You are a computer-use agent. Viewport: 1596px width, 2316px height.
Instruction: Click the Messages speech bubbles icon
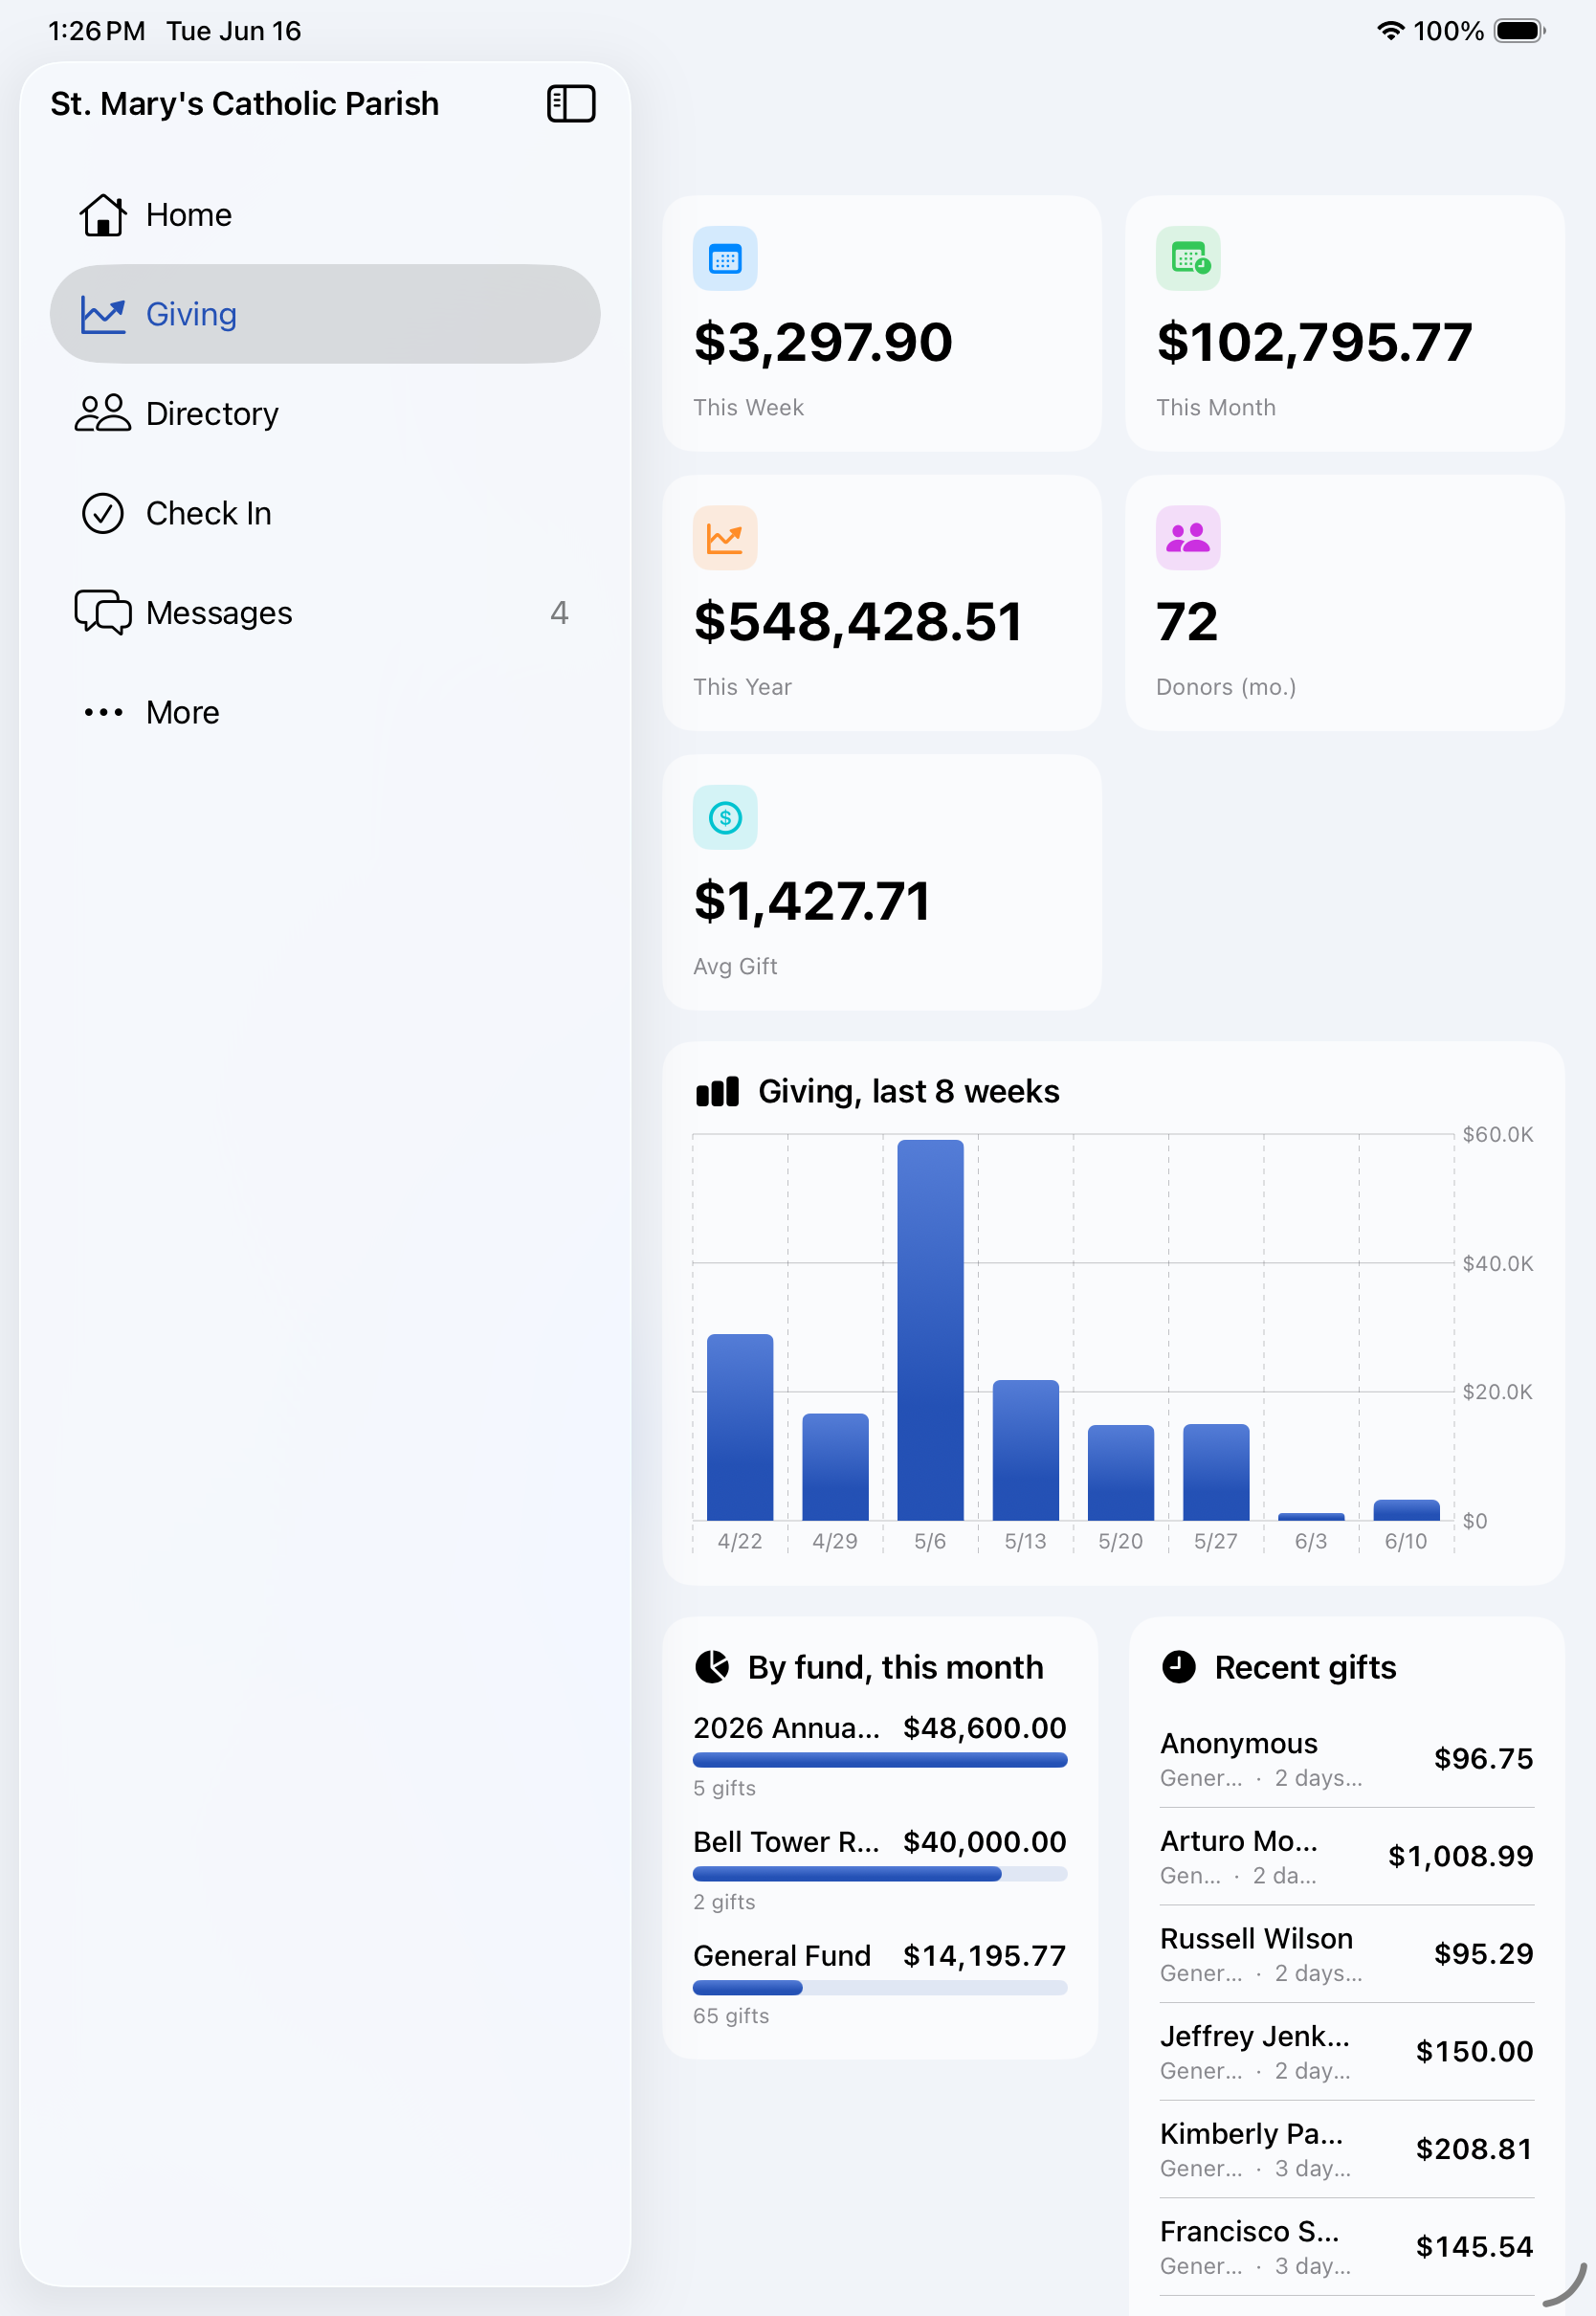[103, 612]
